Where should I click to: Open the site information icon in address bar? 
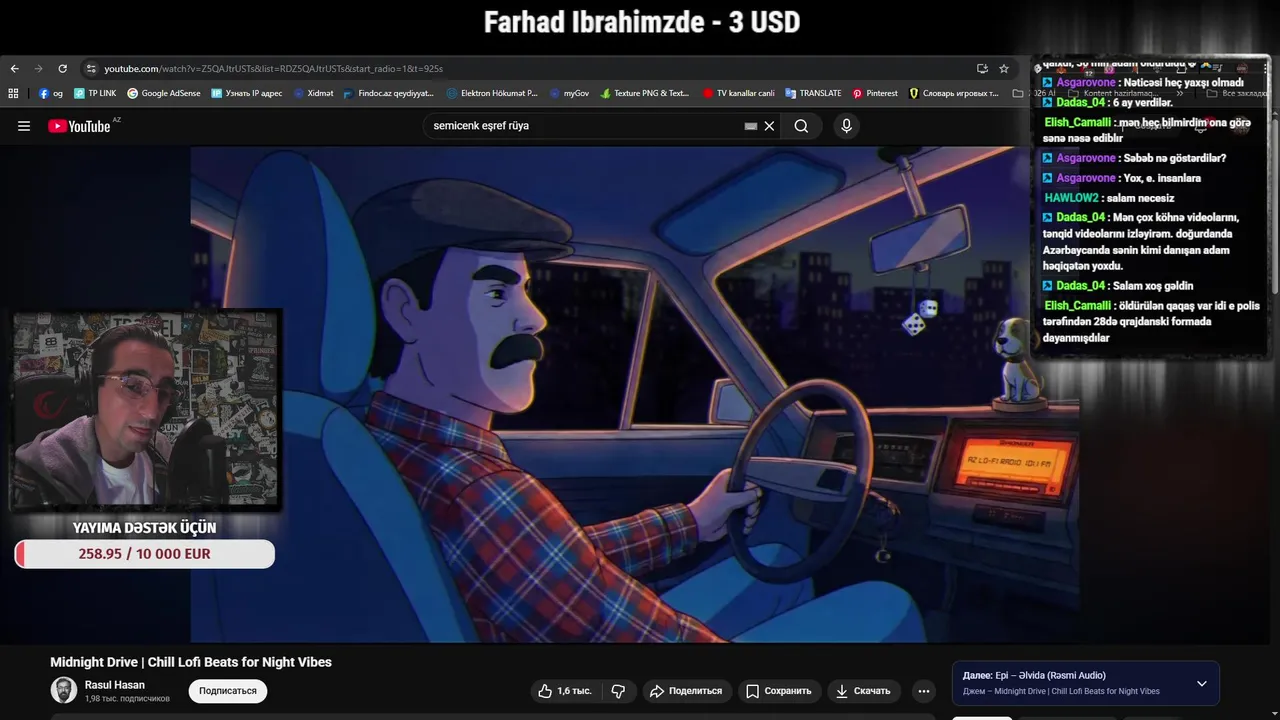(x=91, y=69)
